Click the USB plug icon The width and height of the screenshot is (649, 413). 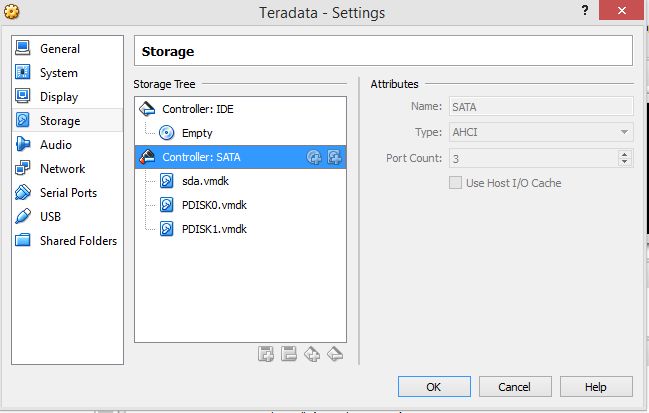(23, 216)
